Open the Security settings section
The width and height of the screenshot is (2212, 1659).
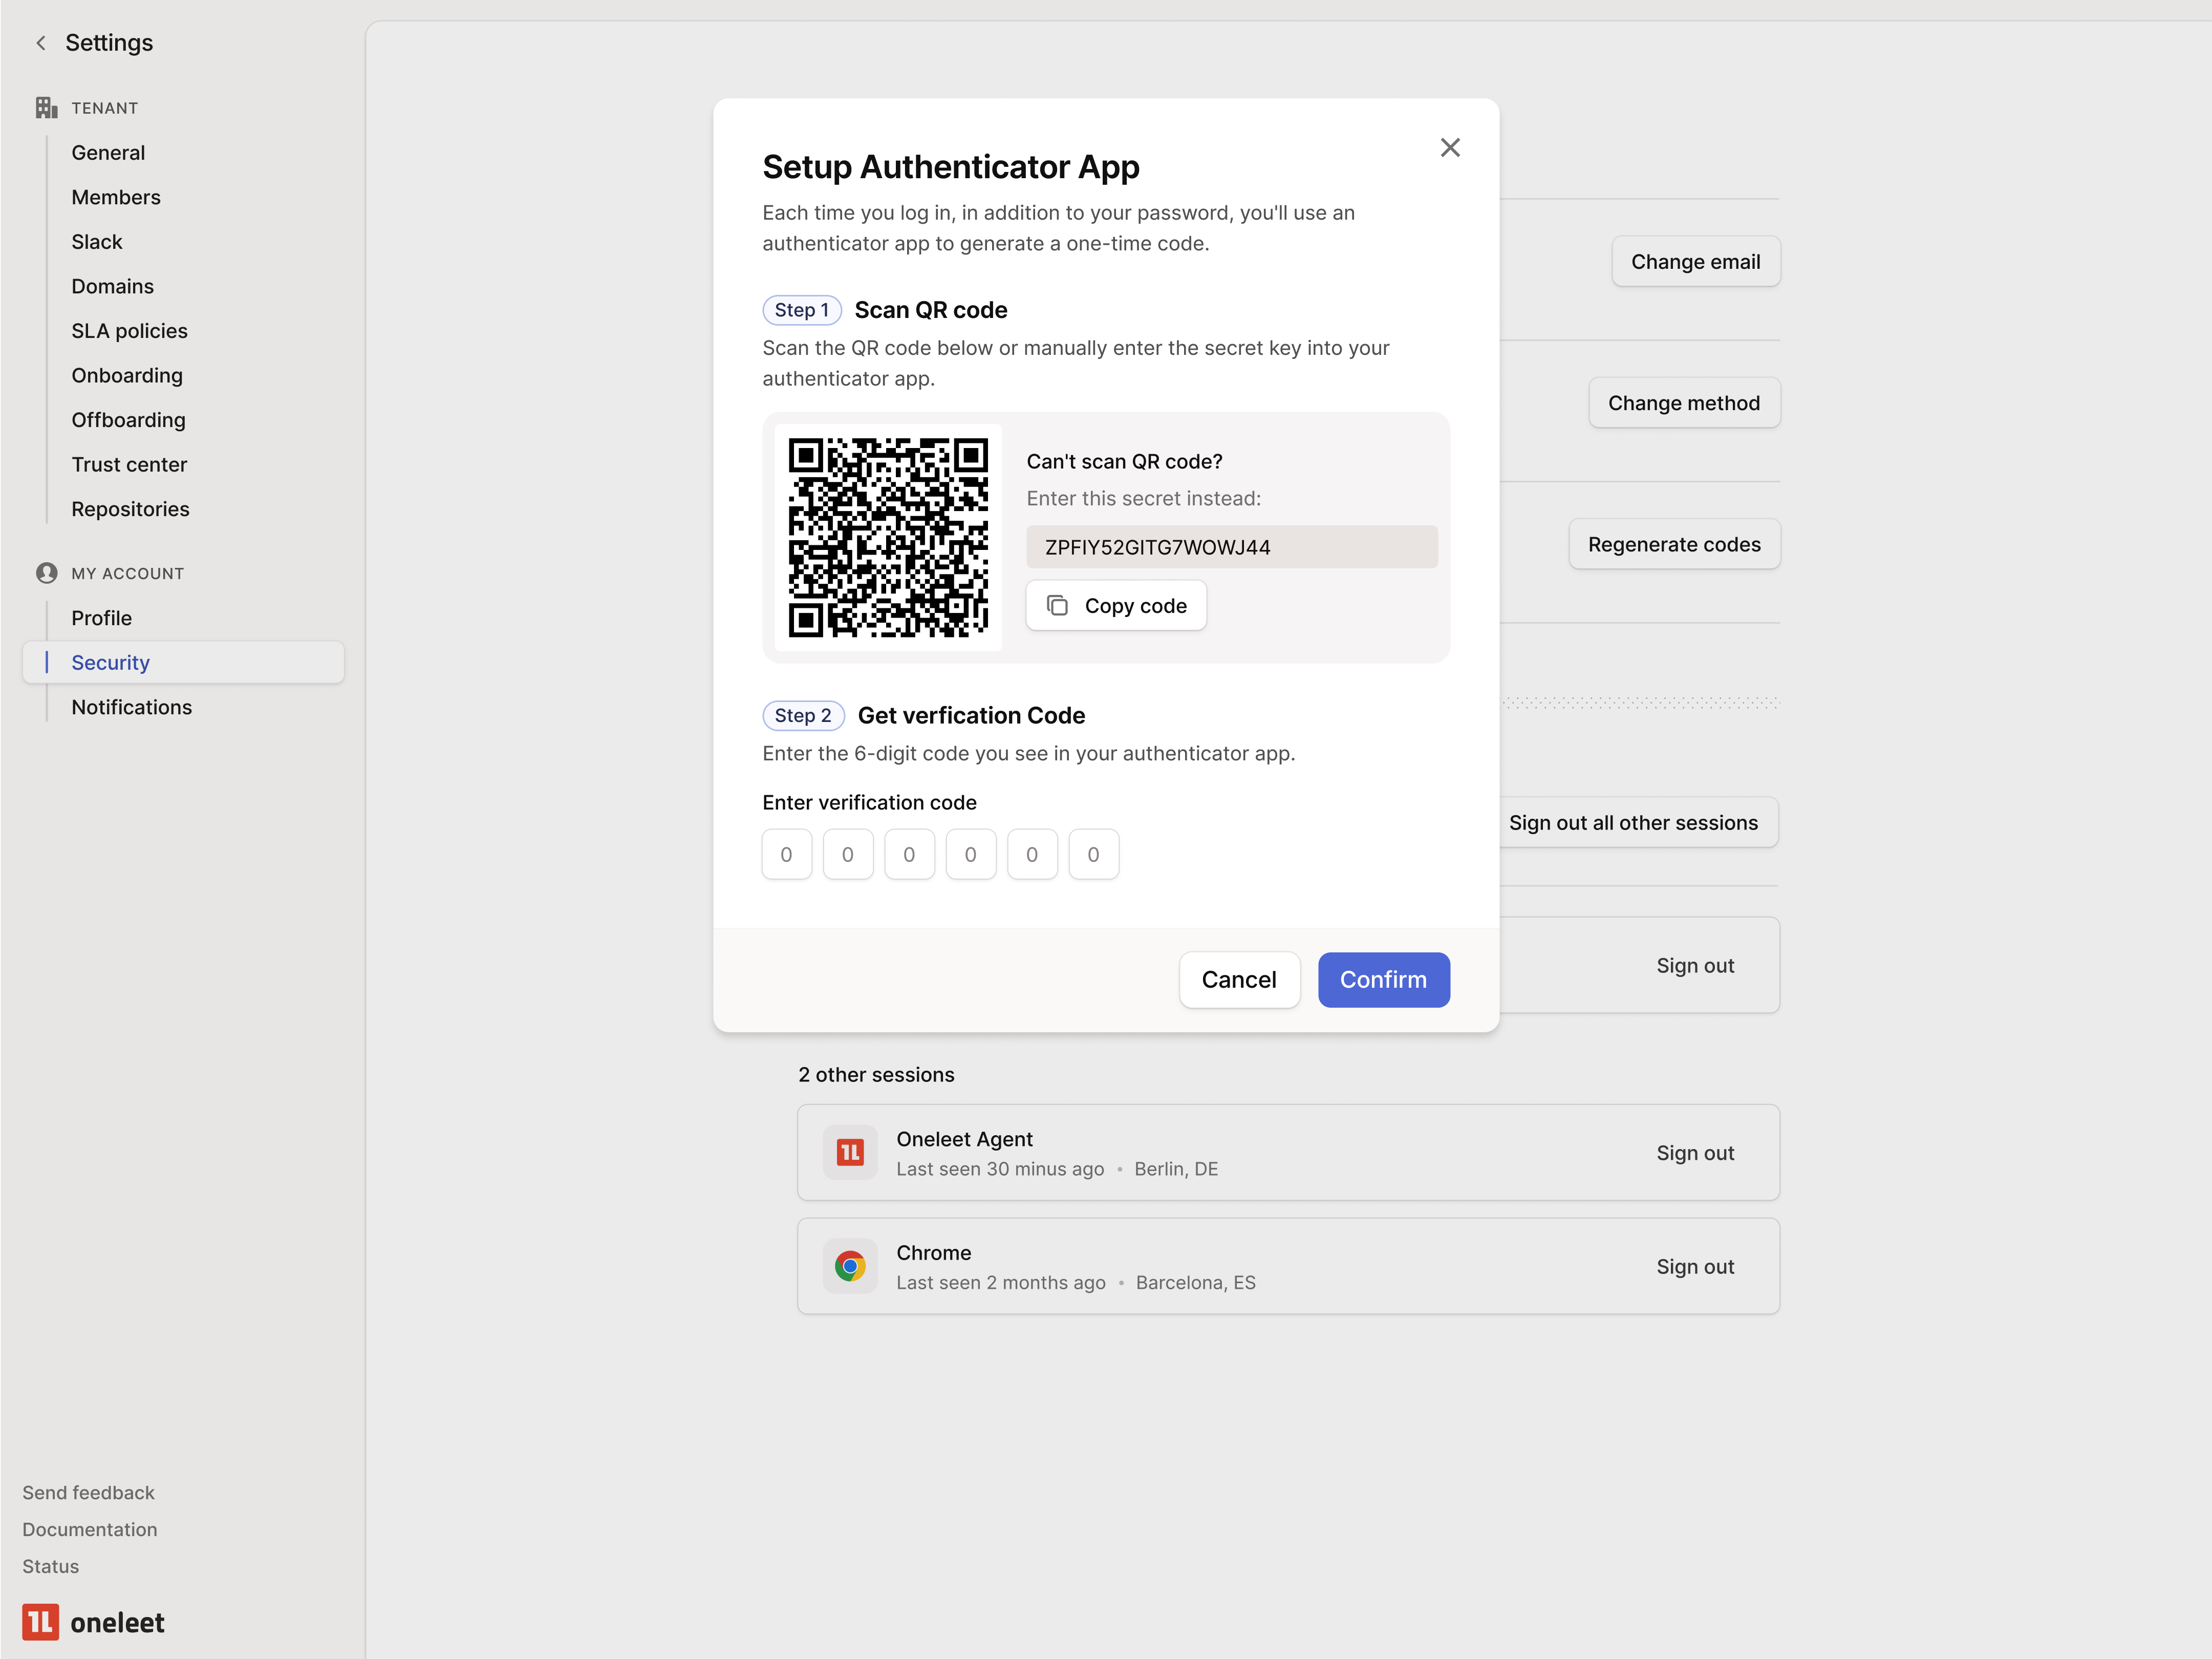[110, 662]
